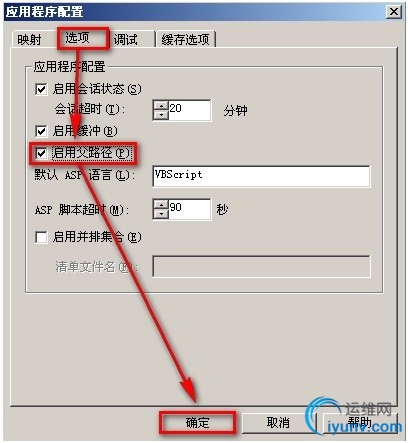Enable the 启用并排集合 checkbox

click(x=41, y=237)
